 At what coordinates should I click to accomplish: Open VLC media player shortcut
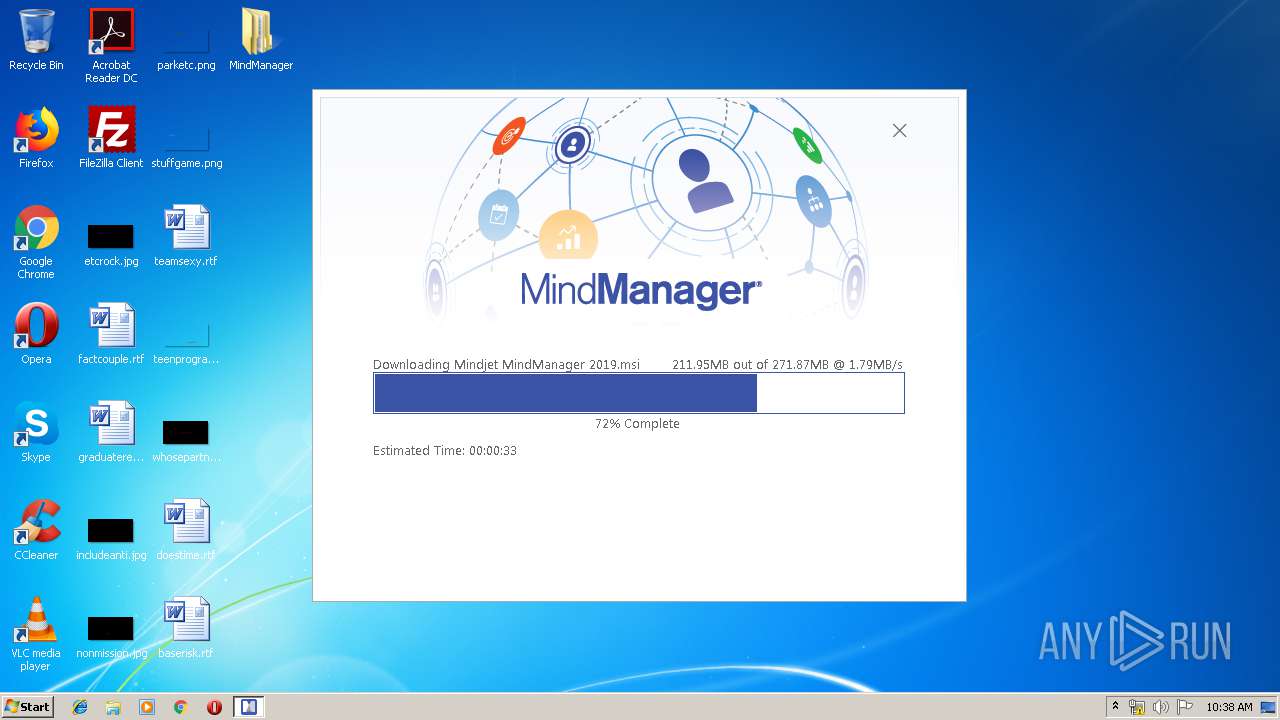click(36, 634)
